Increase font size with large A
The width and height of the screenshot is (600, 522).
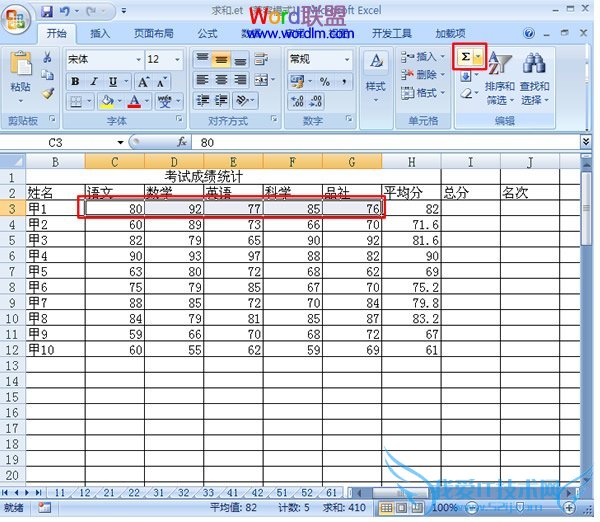click(x=143, y=82)
